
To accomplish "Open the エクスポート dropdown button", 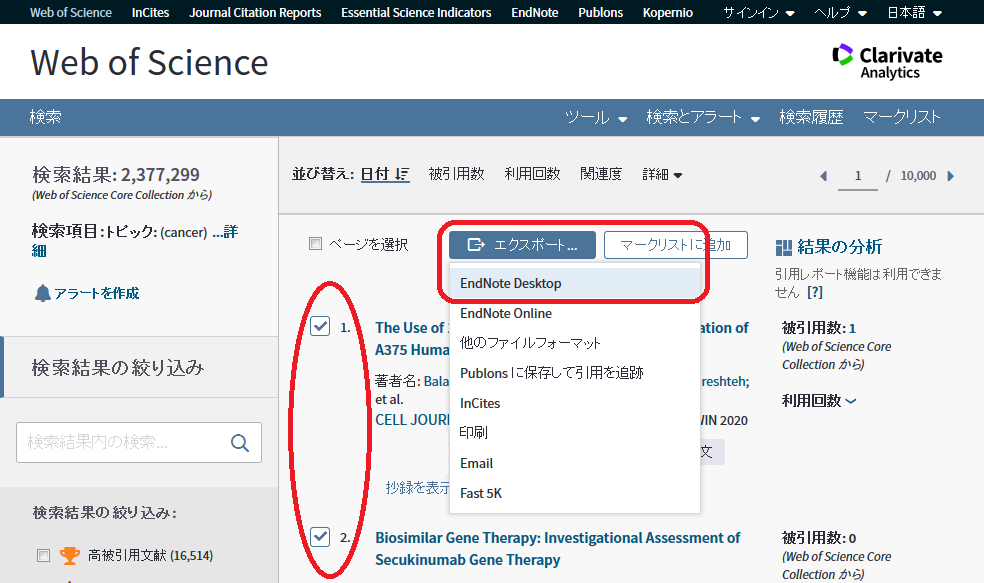I will [x=522, y=245].
